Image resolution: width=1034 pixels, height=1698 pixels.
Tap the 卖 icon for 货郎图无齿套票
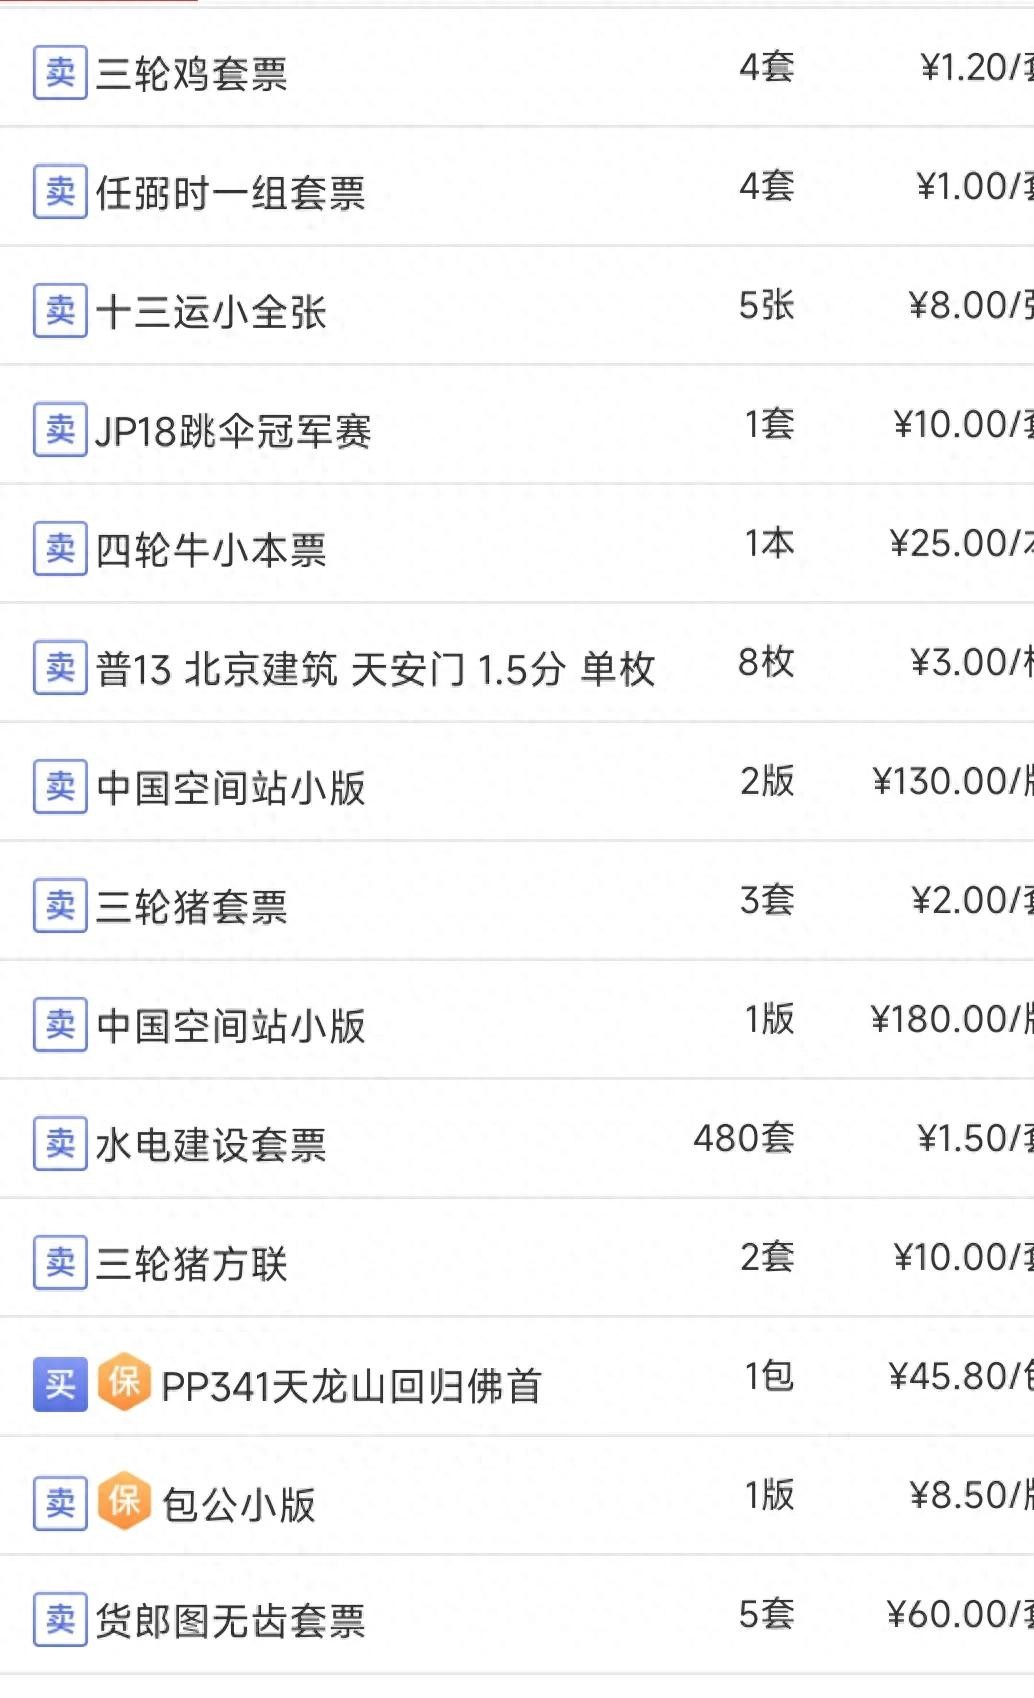click(x=60, y=1620)
